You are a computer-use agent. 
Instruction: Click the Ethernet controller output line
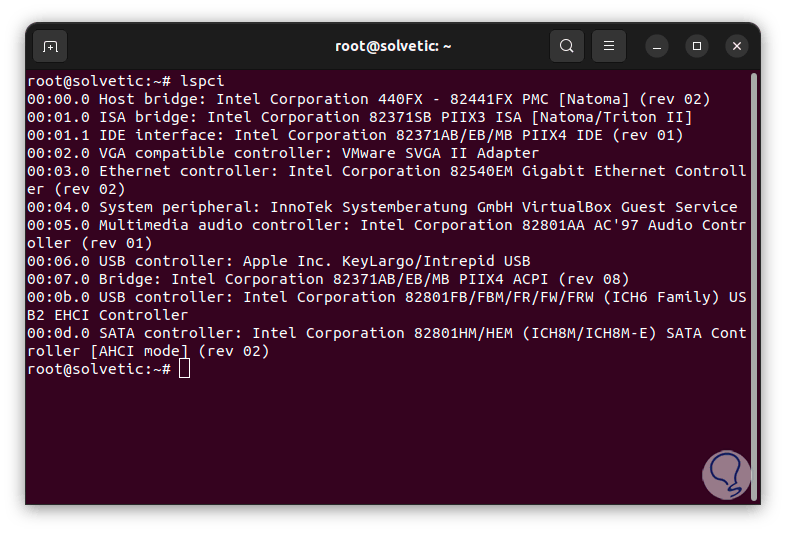386,171
